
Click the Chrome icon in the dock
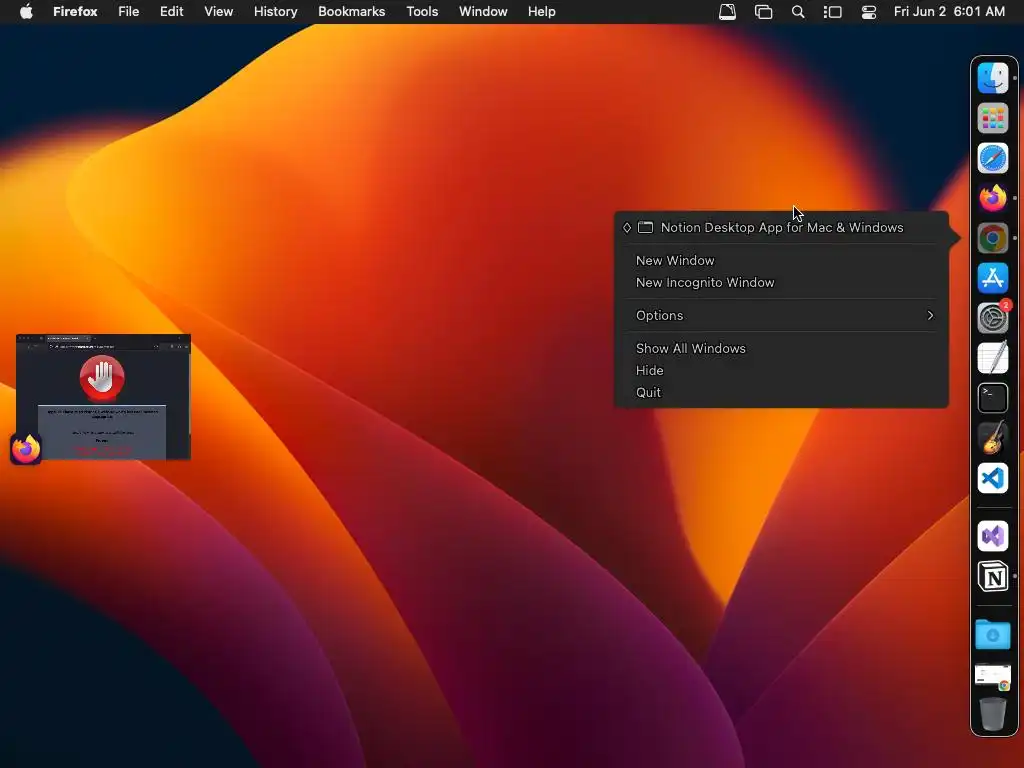pyautogui.click(x=993, y=238)
